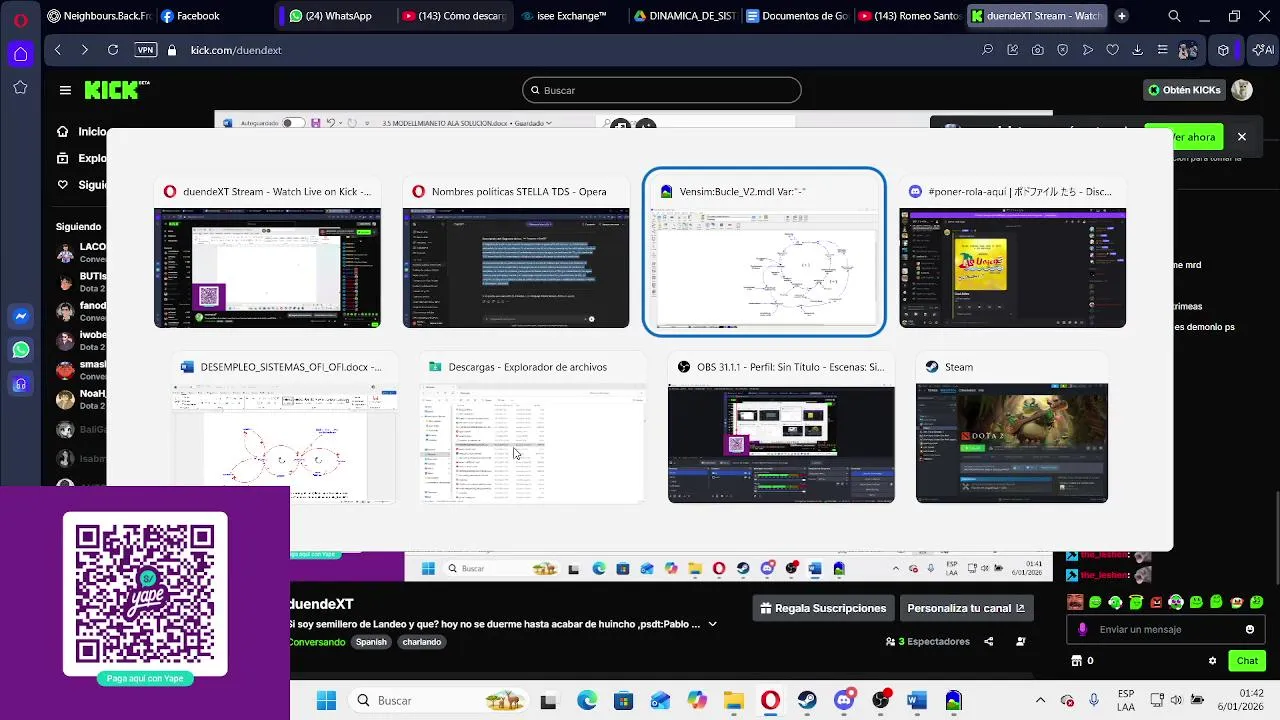
Task: Open the browser downloads icon
Action: (1137, 50)
